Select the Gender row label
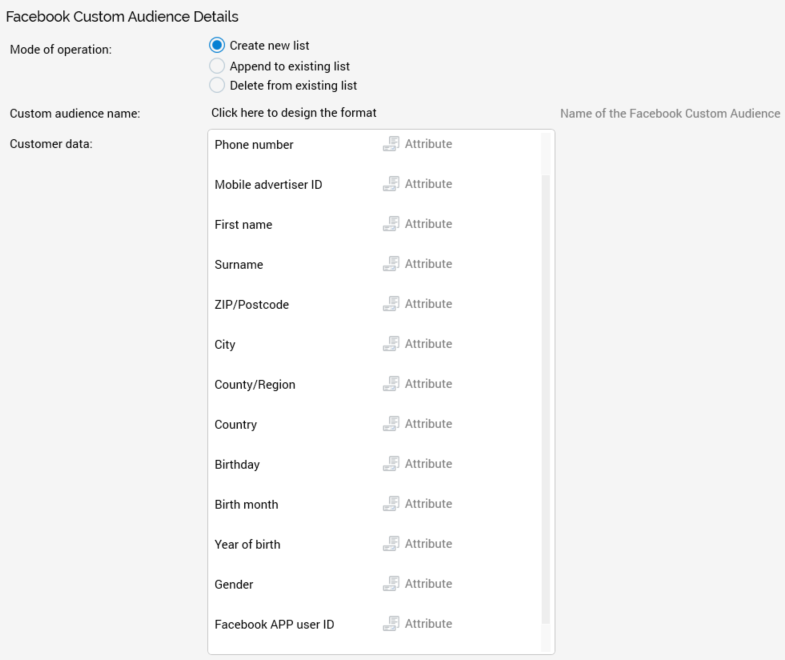Viewport: 785px width, 660px height. [x=234, y=584]
